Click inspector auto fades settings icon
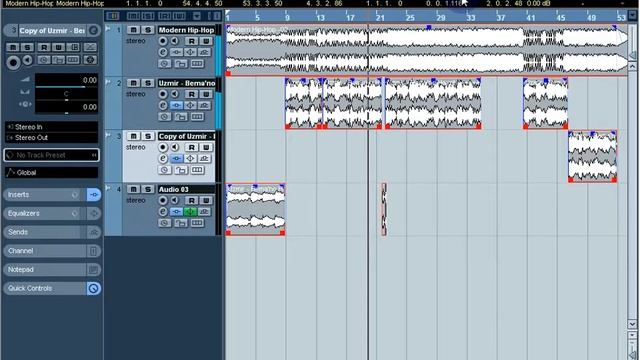This screenshot has height=360, width=640. (x=90, y=47)
